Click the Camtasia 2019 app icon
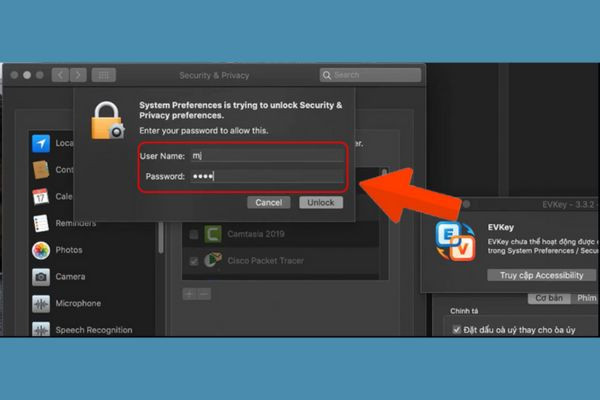Image resolution: width=600 pixels, height=400 pixels. tap(213, 234)
